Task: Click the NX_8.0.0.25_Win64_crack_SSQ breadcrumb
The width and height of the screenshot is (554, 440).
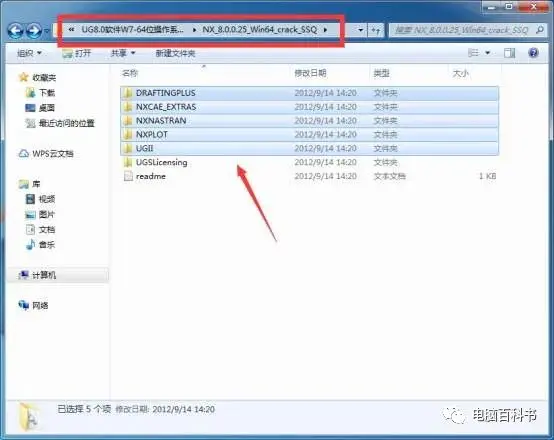Action: pos(260,30)
